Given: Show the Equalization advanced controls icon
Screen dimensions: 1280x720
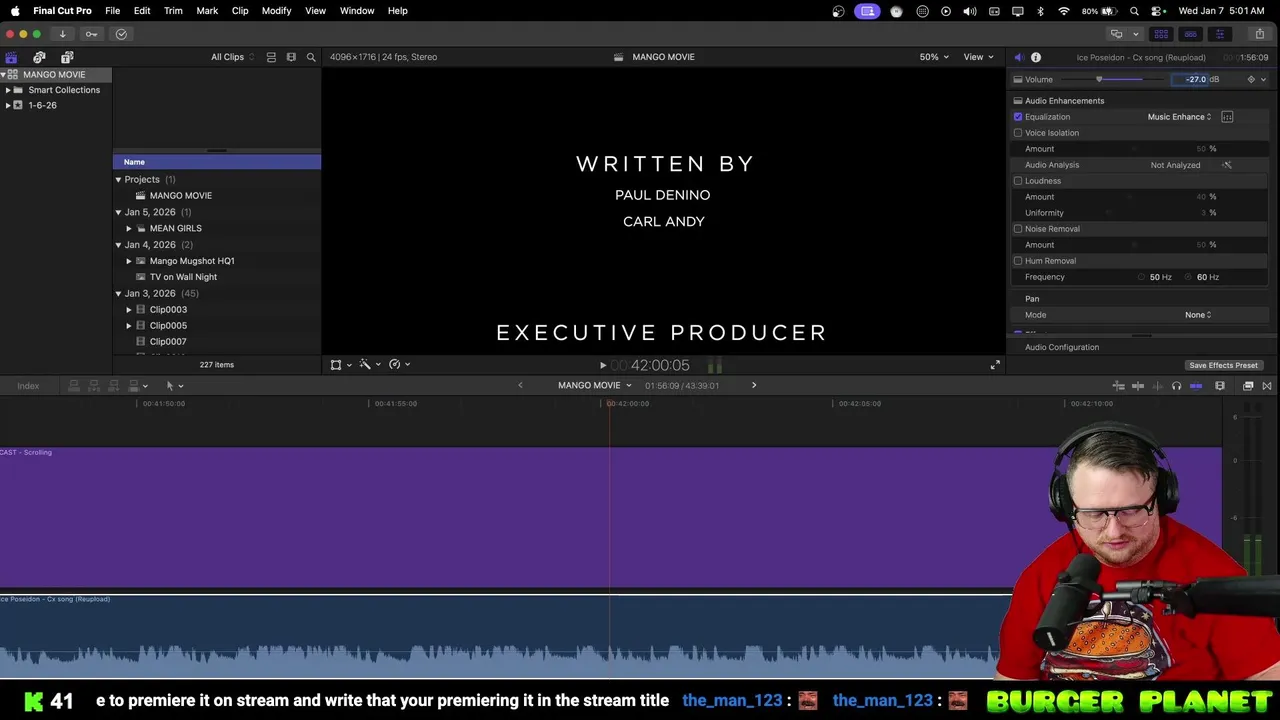Looking at the screenshot, I should [1227, 117].
